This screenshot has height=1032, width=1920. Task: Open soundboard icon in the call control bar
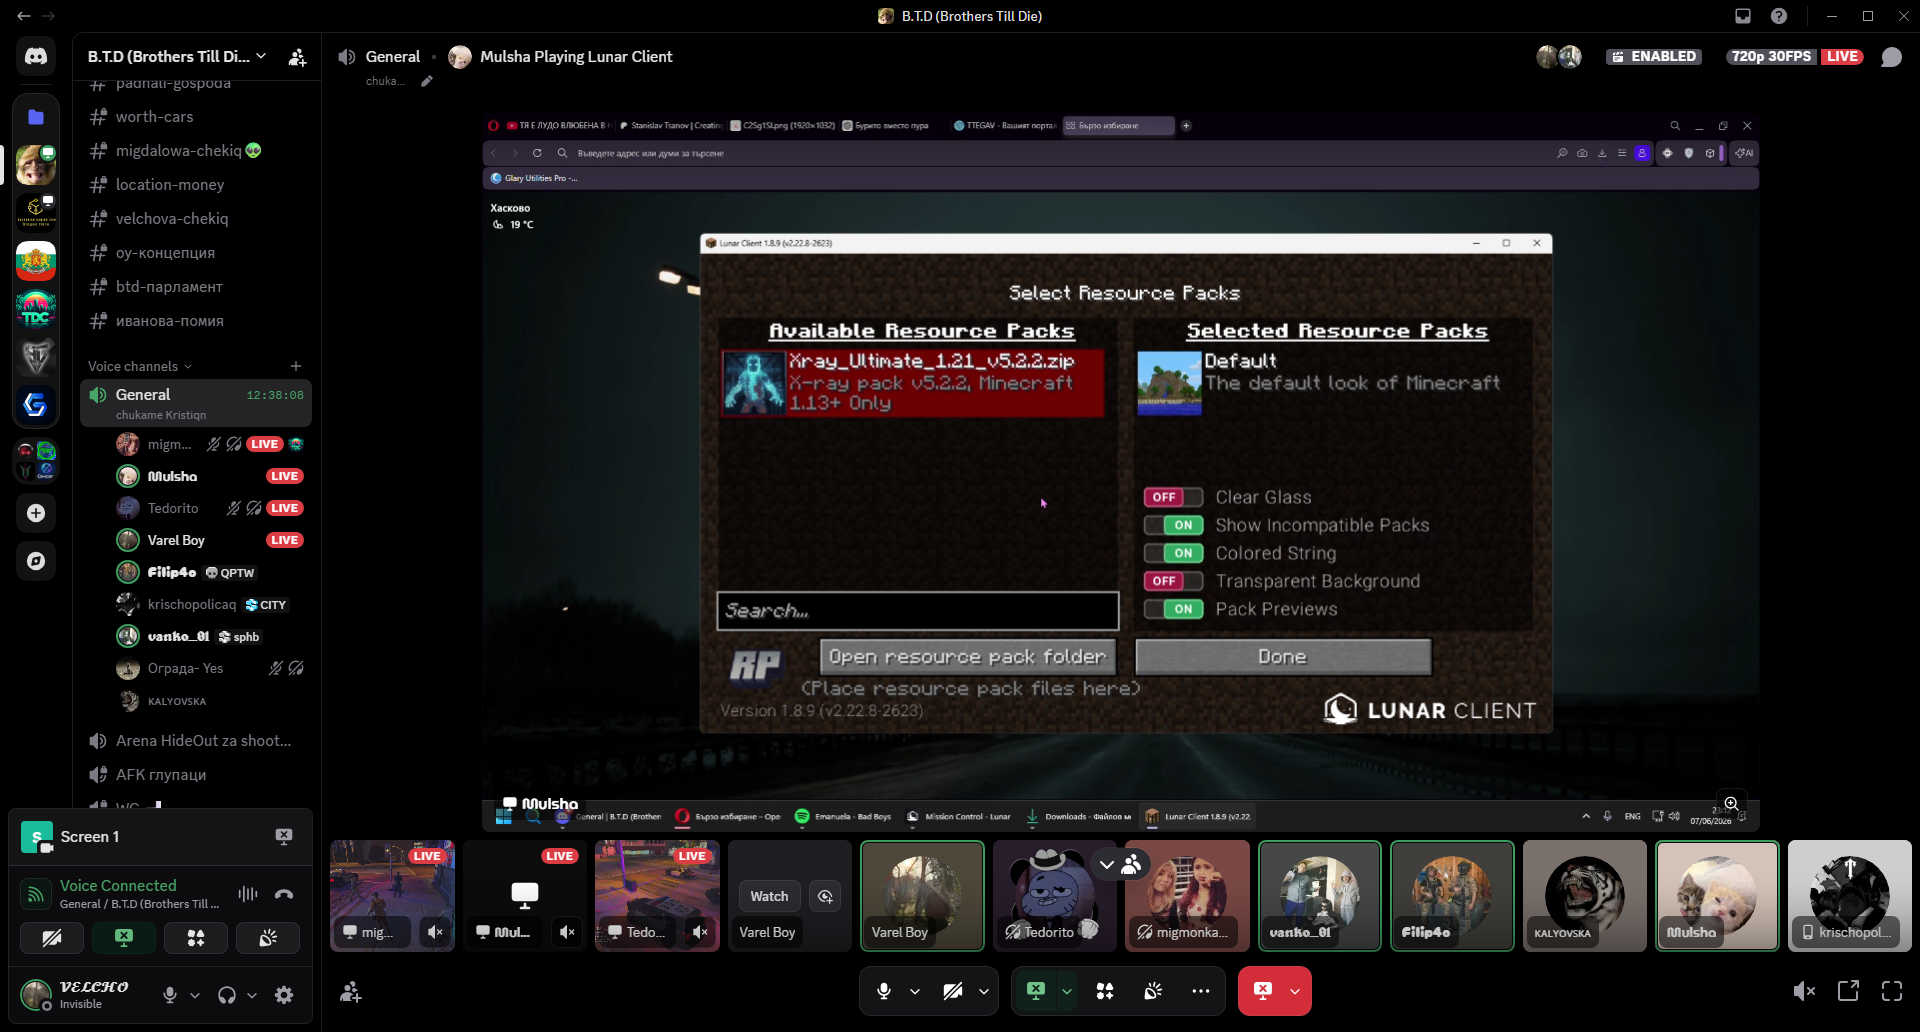point(1153,991)
